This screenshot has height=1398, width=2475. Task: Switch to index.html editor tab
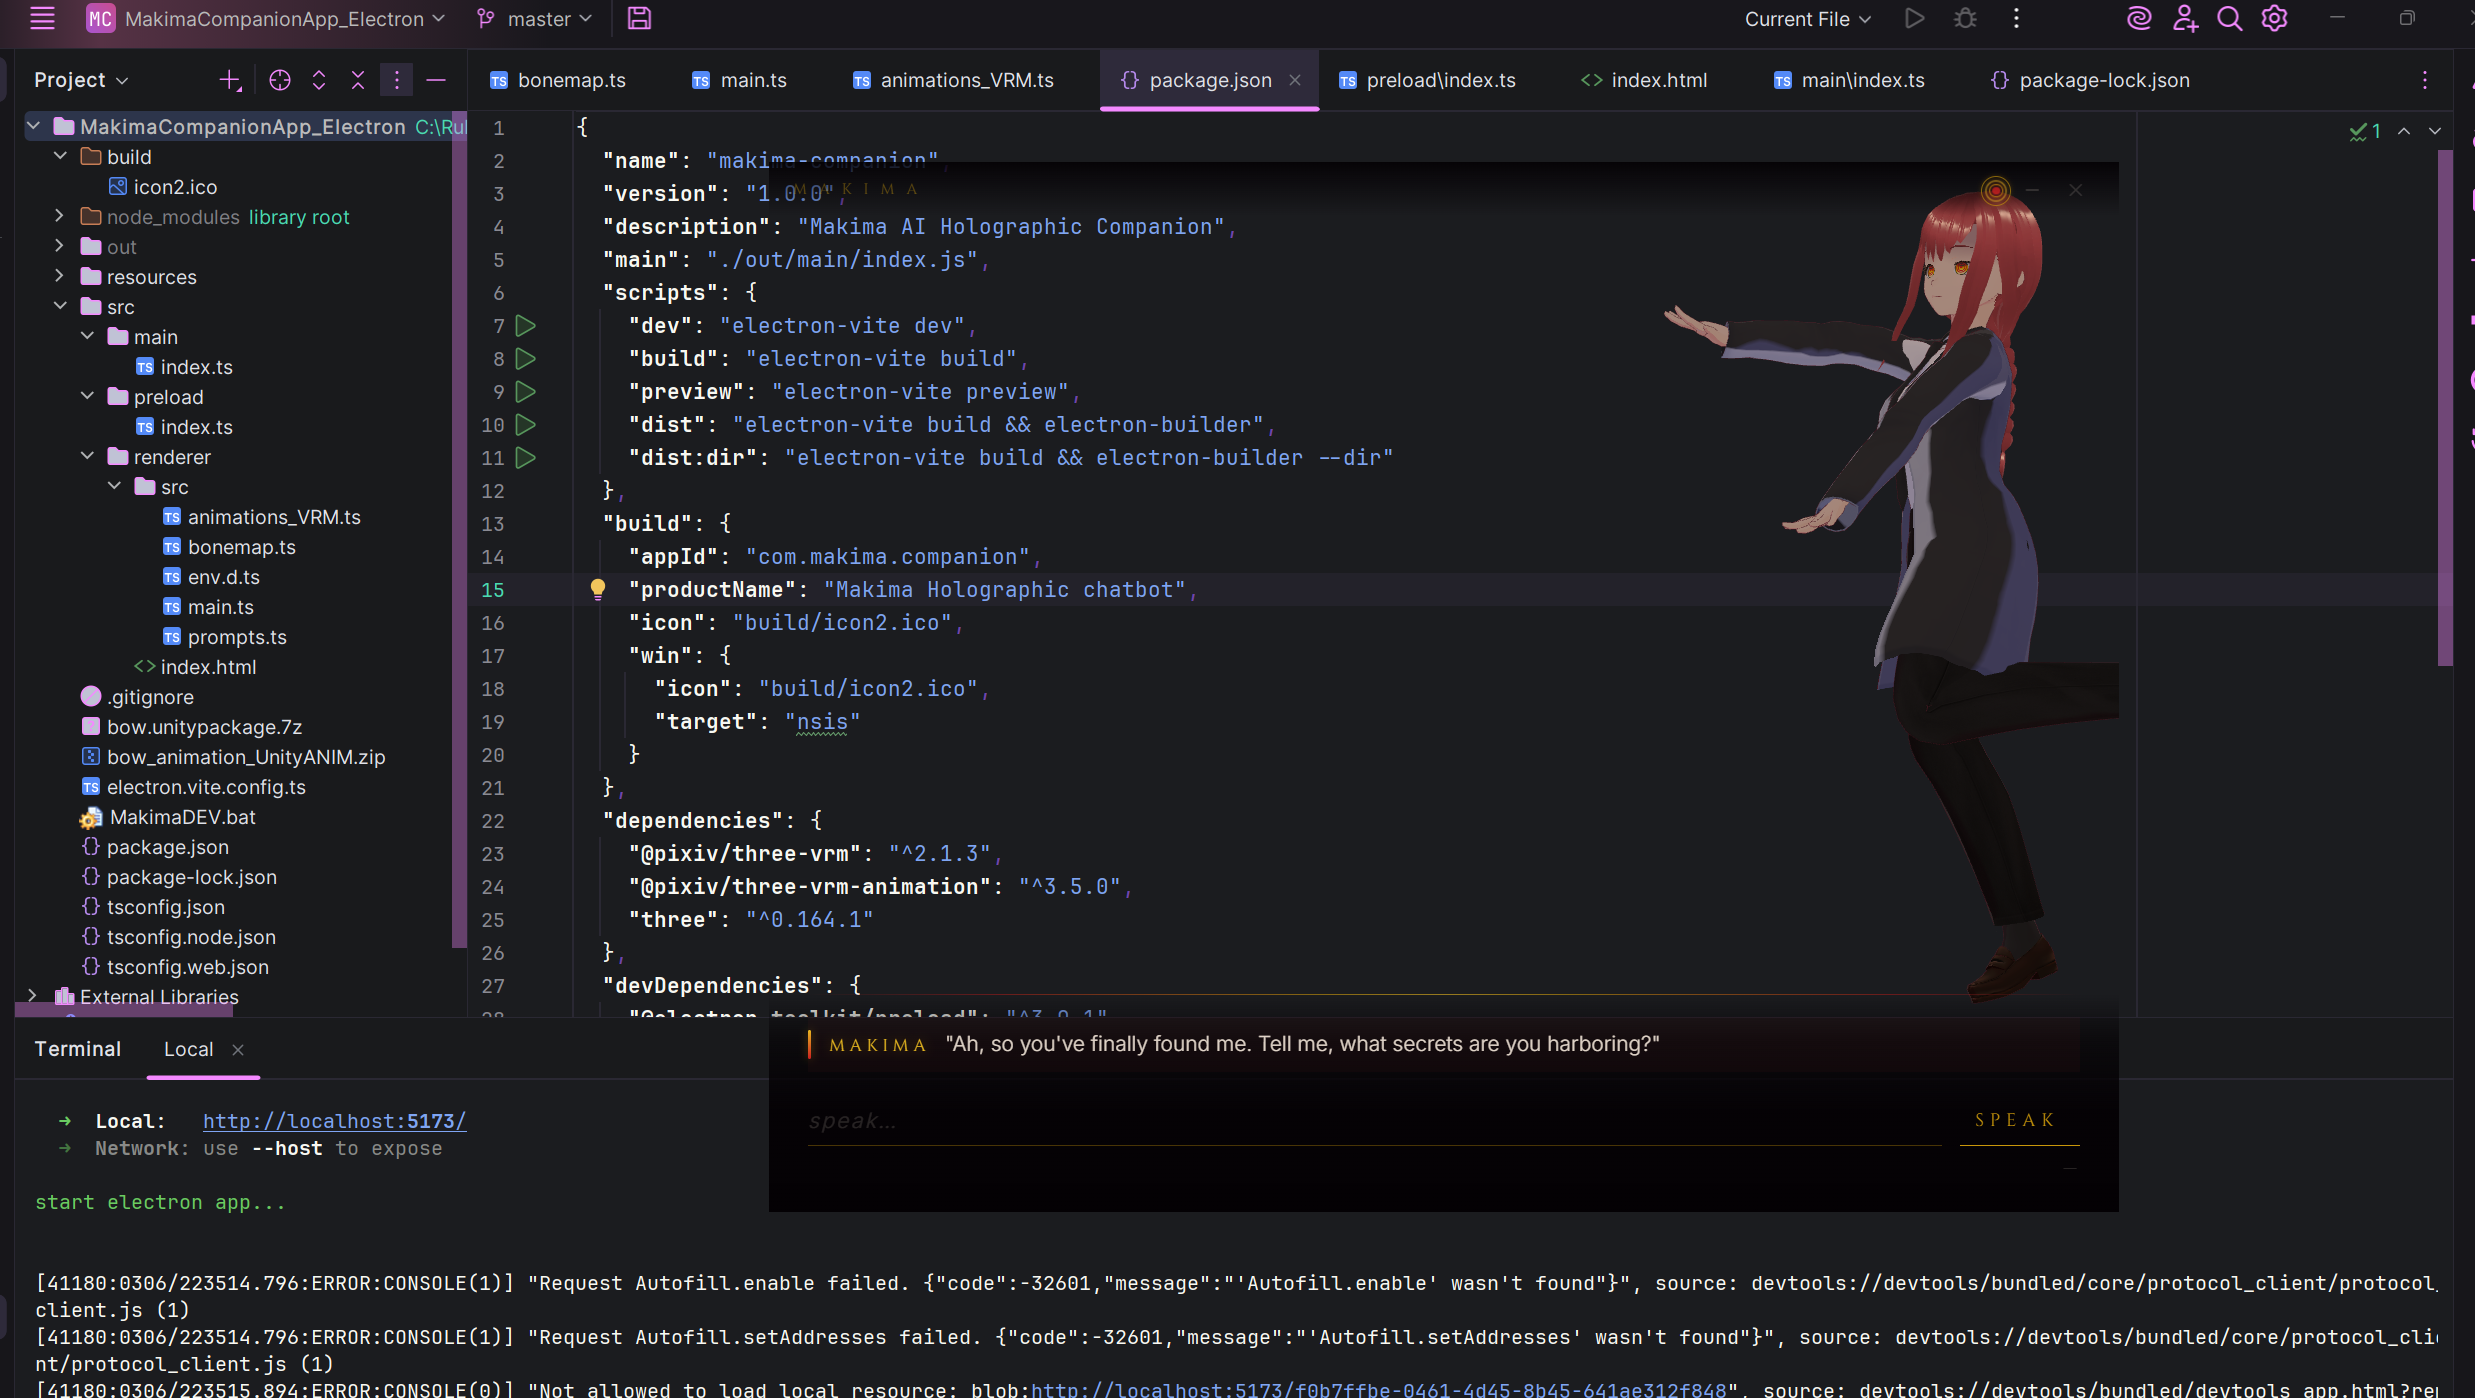click(1645, 80)
